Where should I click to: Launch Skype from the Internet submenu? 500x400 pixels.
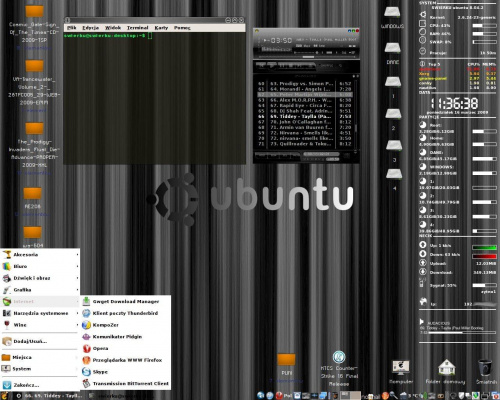click(x=126, y=372)
